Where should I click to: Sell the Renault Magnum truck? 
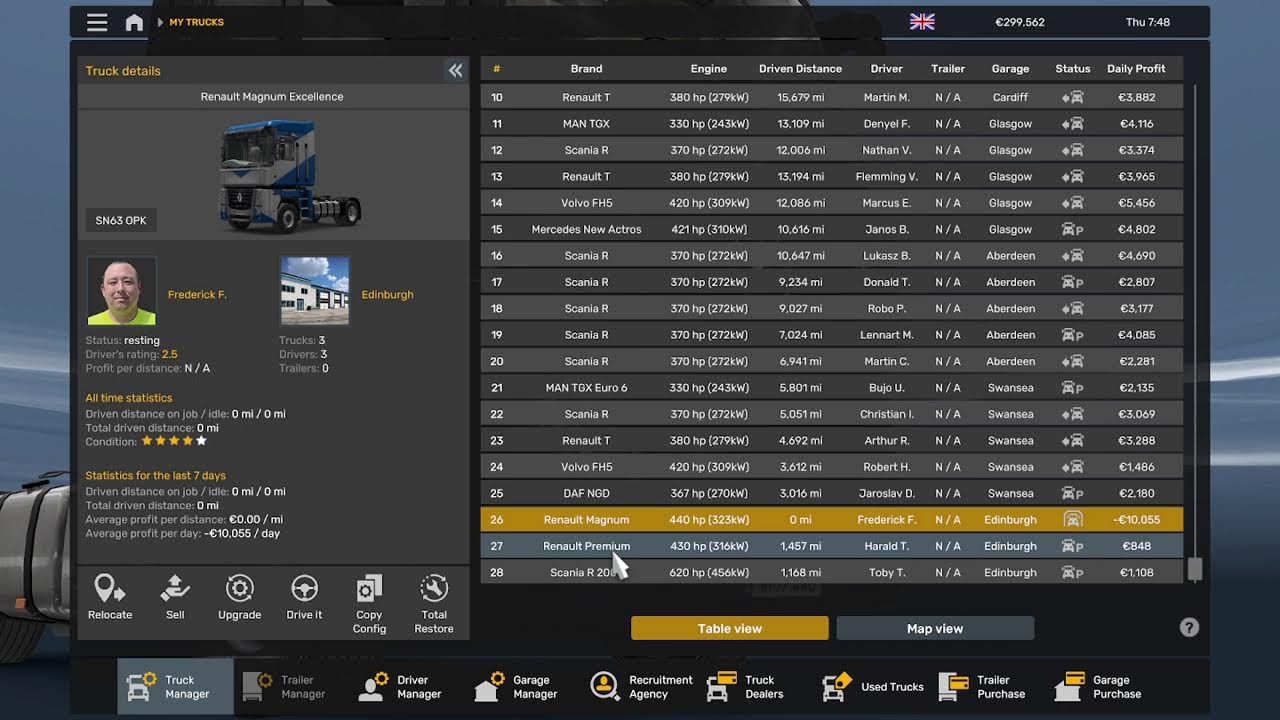[175, 597]
